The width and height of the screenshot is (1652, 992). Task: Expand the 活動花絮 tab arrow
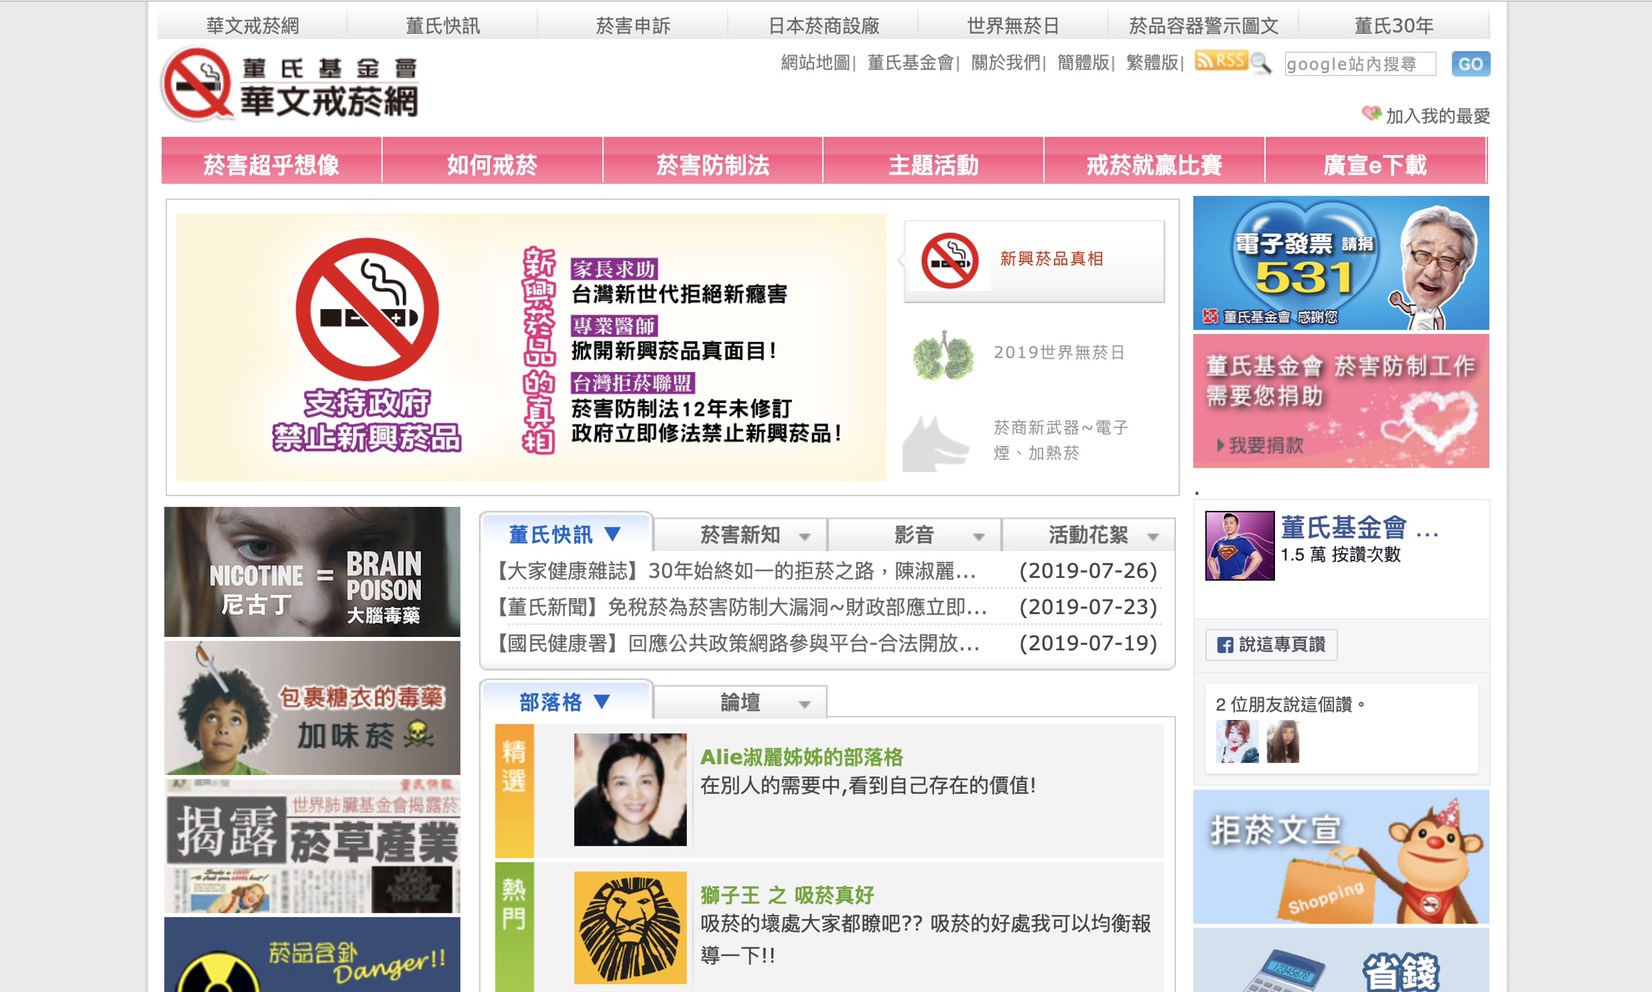tap(1153, 538)
